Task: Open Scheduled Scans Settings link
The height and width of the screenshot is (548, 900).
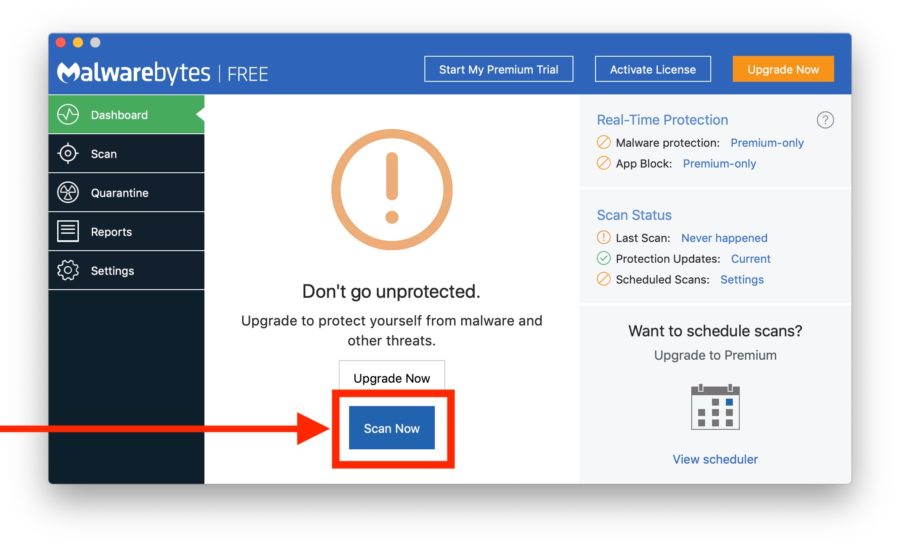Action: [742, 279]
